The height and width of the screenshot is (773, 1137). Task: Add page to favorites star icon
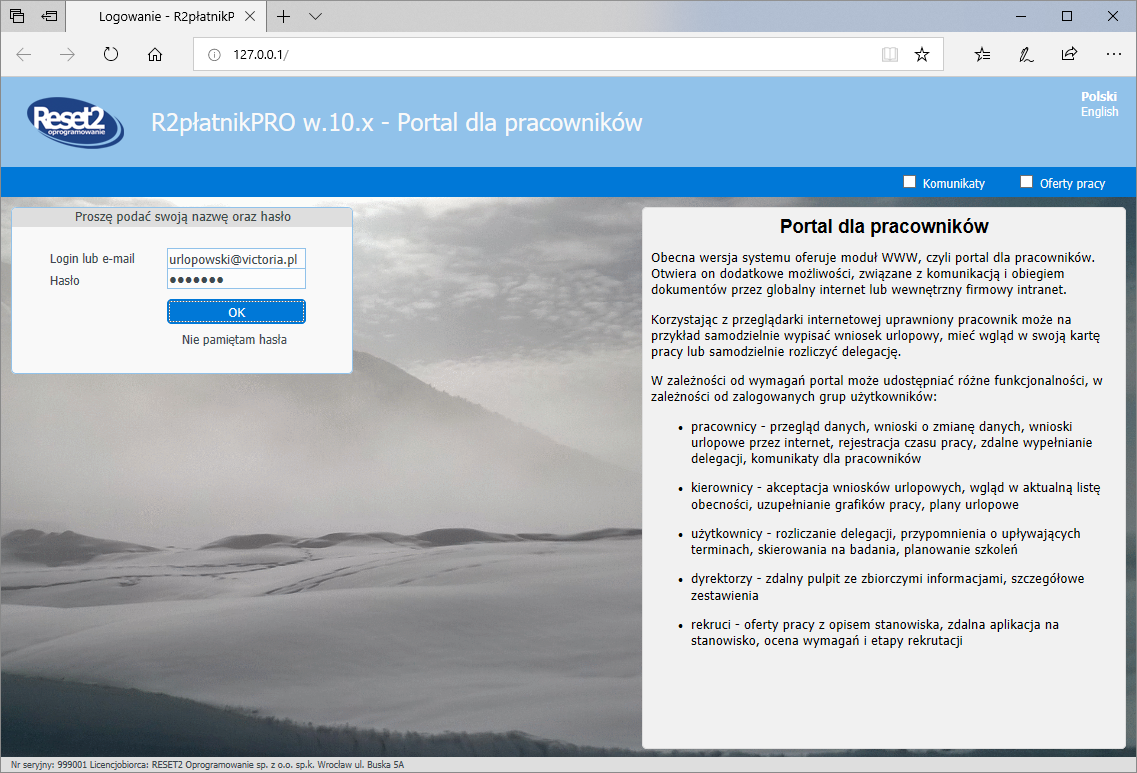[x=922, y=54]
